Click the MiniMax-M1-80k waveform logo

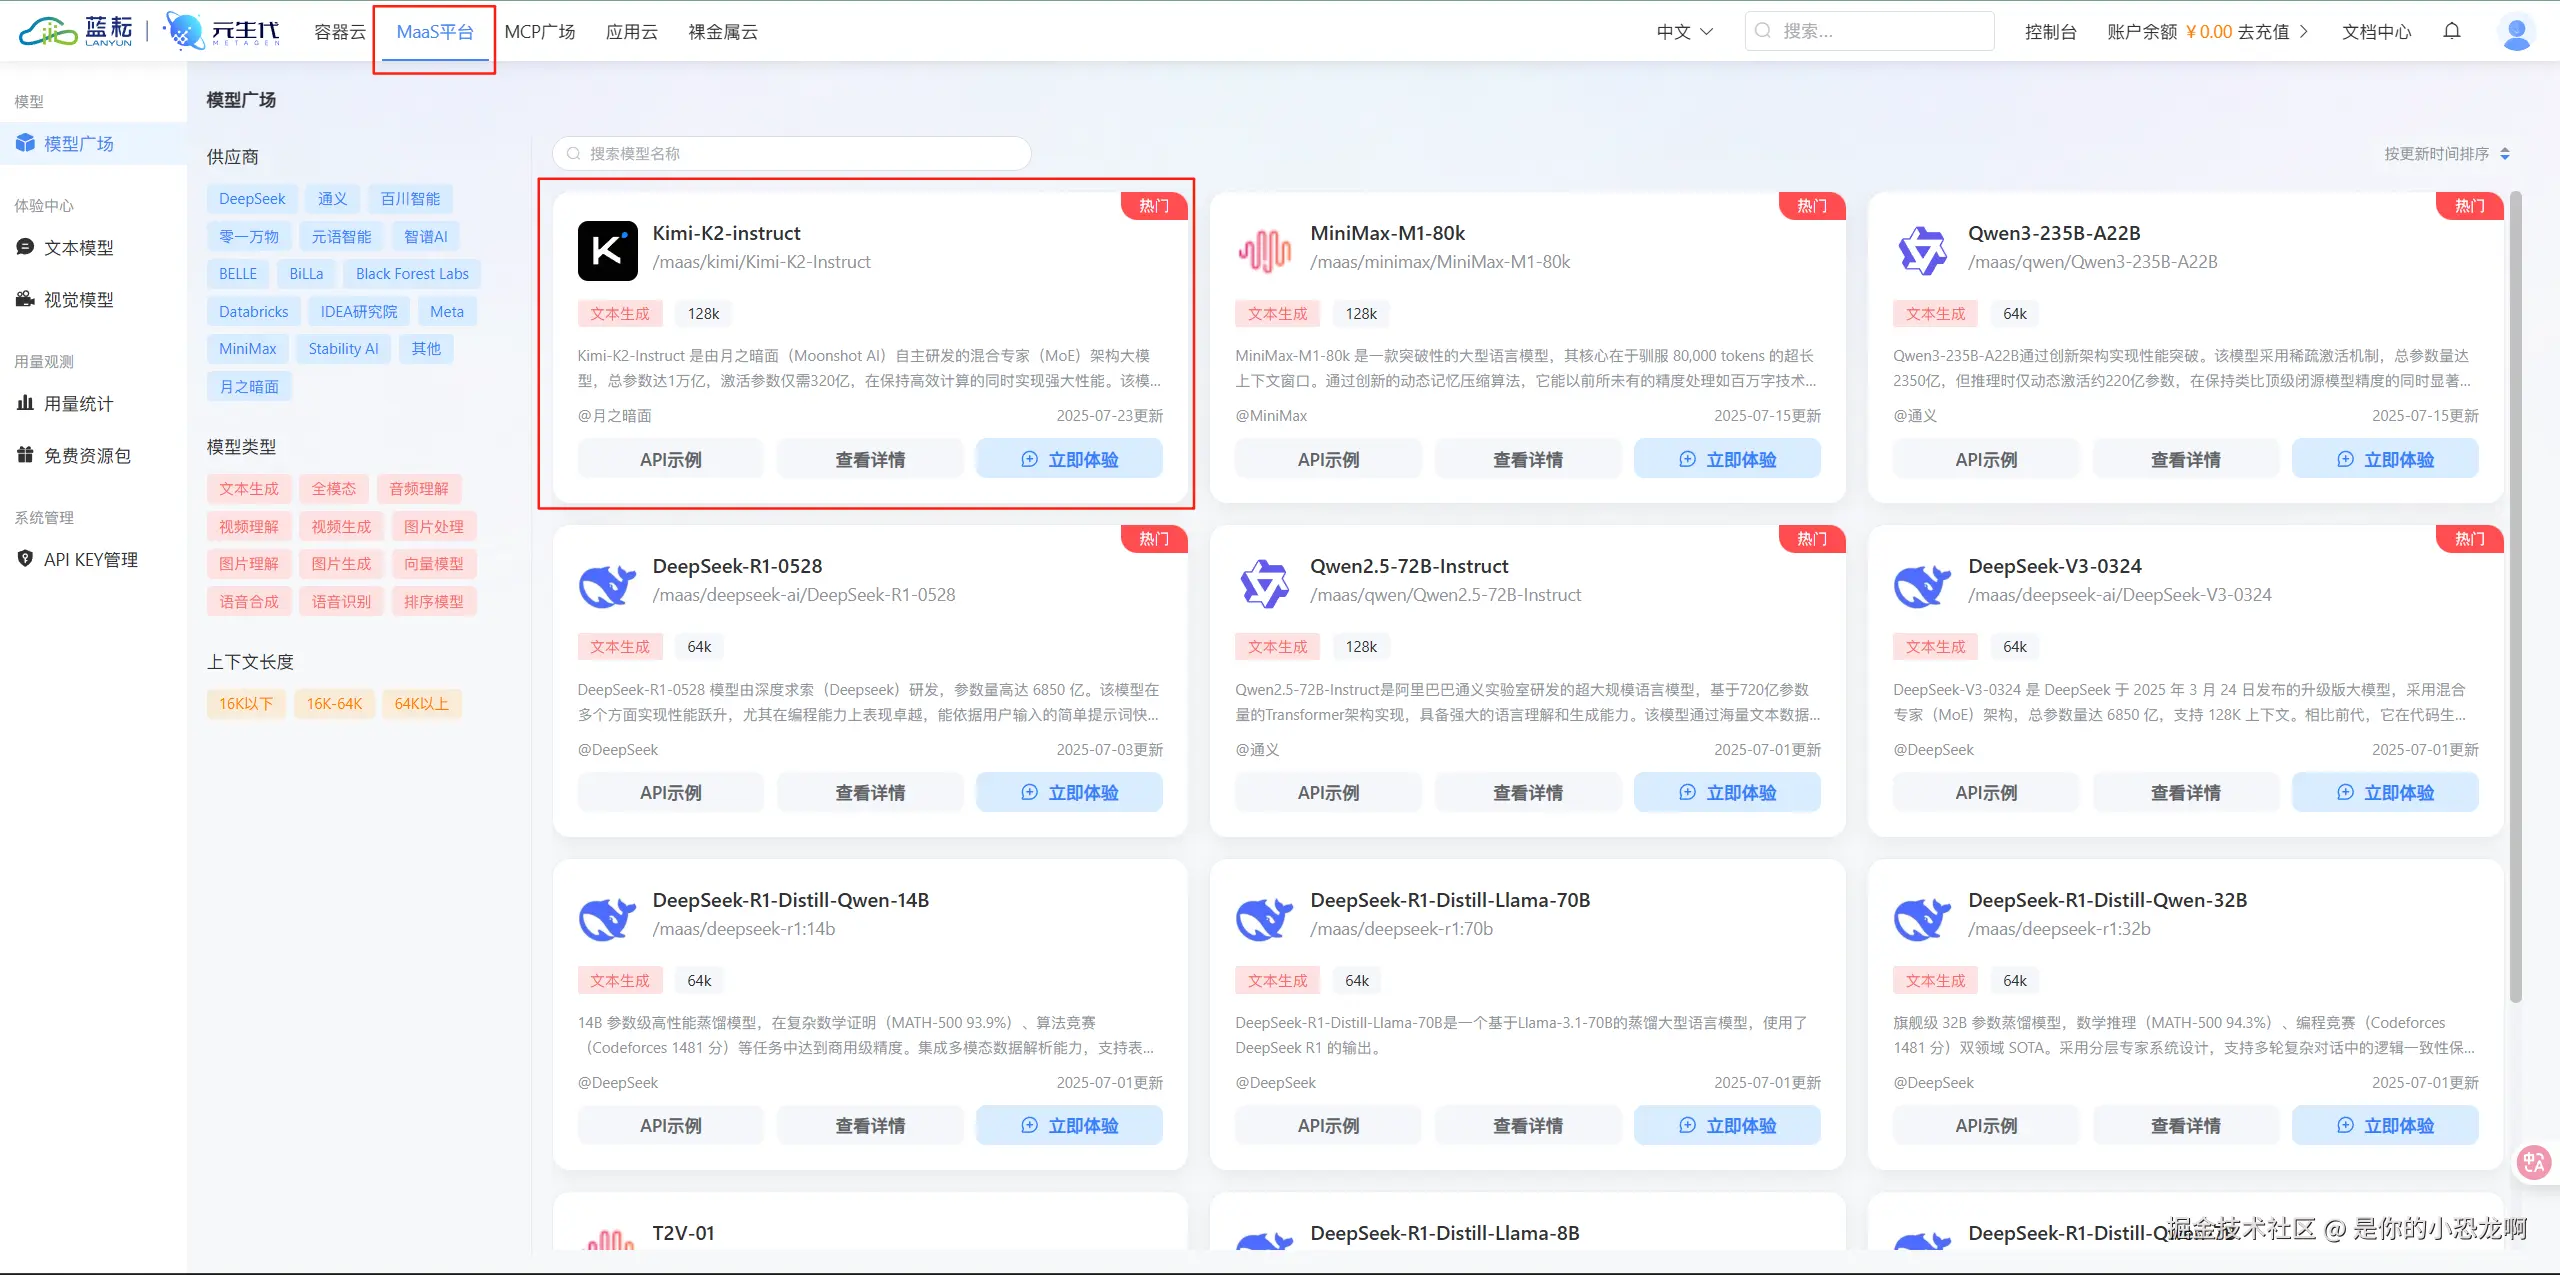click(1265, 250)
